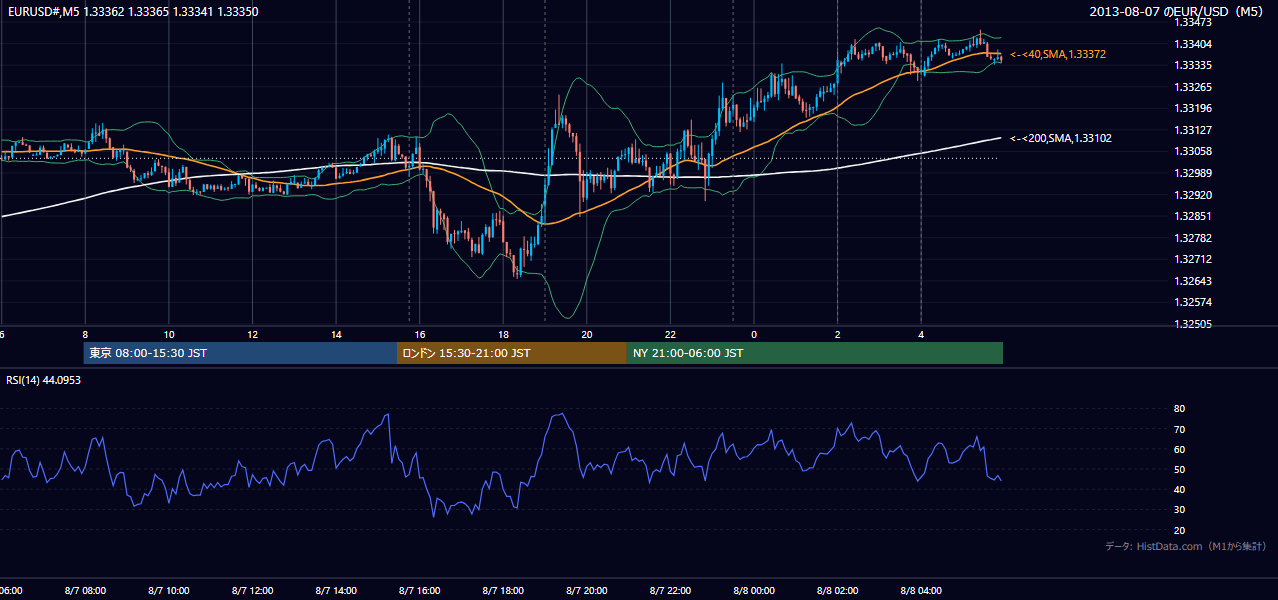The height and width of the screenshot is (600, 1278).
Task: Click the 8/8 02:00 time axis label
Action: pos(837,590)
